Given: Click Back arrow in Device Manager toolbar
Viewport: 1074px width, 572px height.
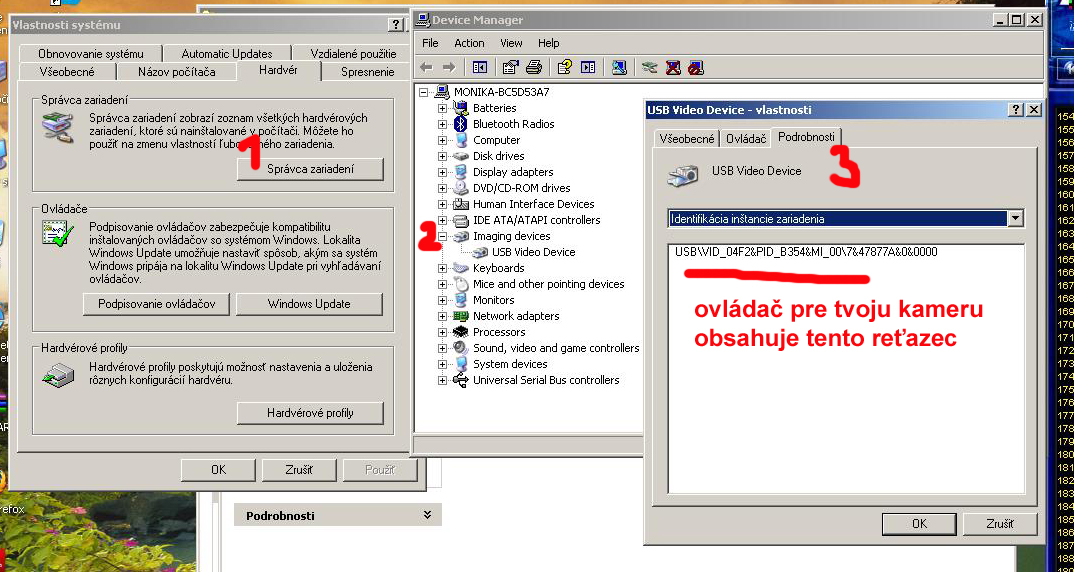Looking at the screenshot, I should (x=426, y=67).
